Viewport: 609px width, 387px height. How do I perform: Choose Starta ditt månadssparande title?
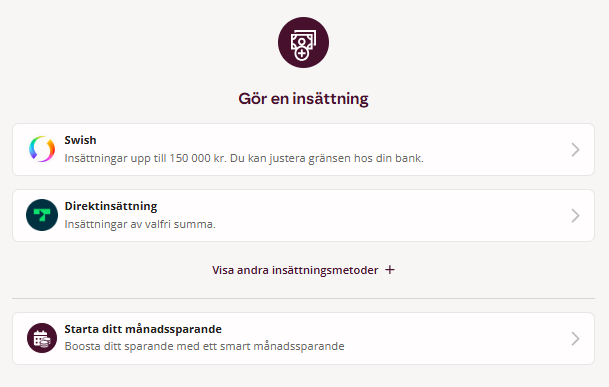coord(143,329)
